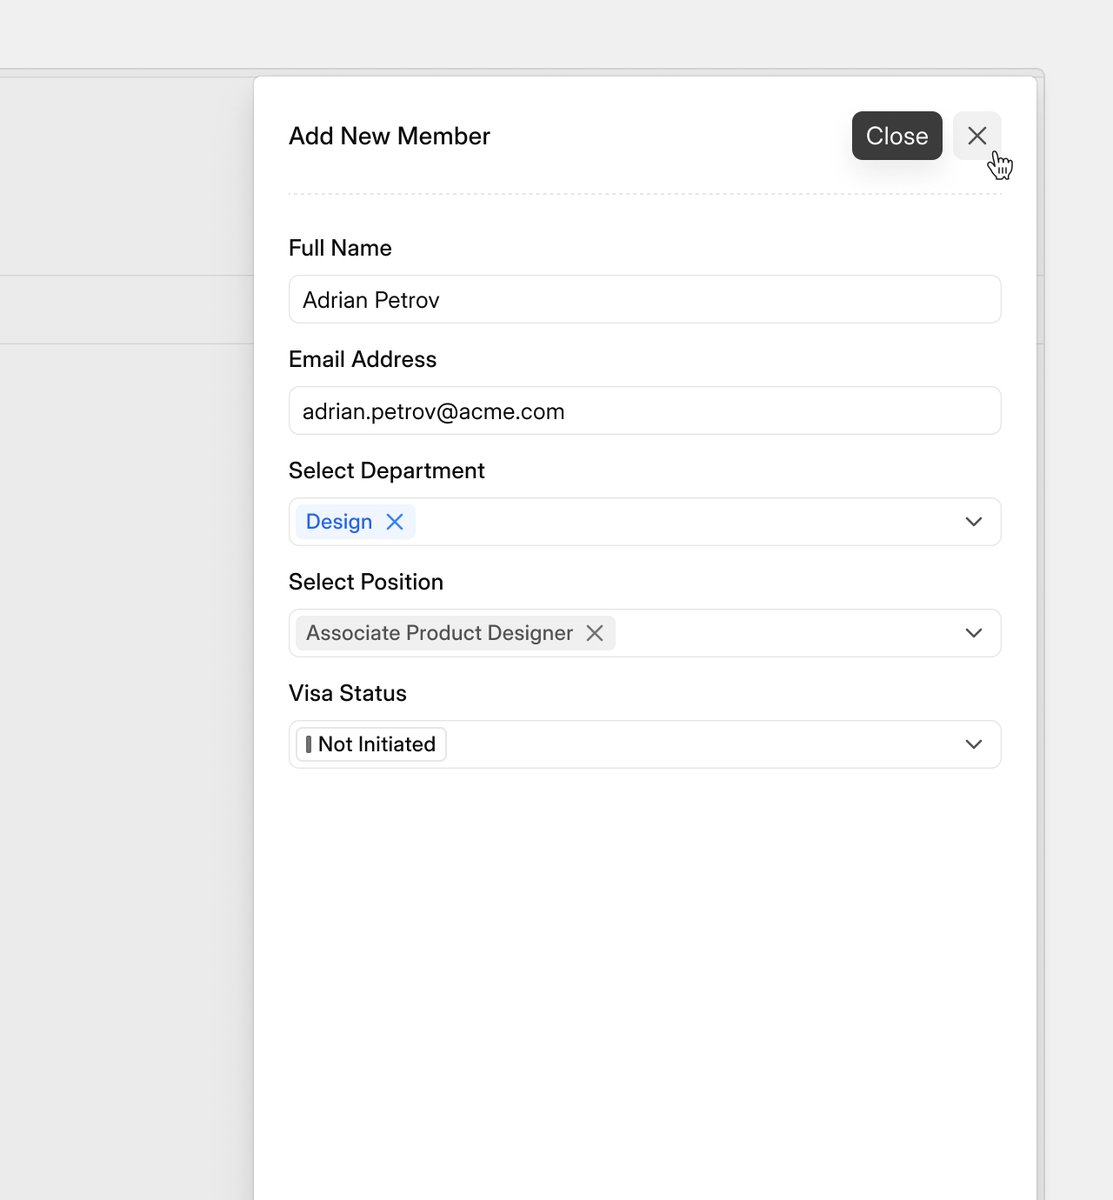Click the Visa Status label
Screen dimensions: 1113x1200
348,693
